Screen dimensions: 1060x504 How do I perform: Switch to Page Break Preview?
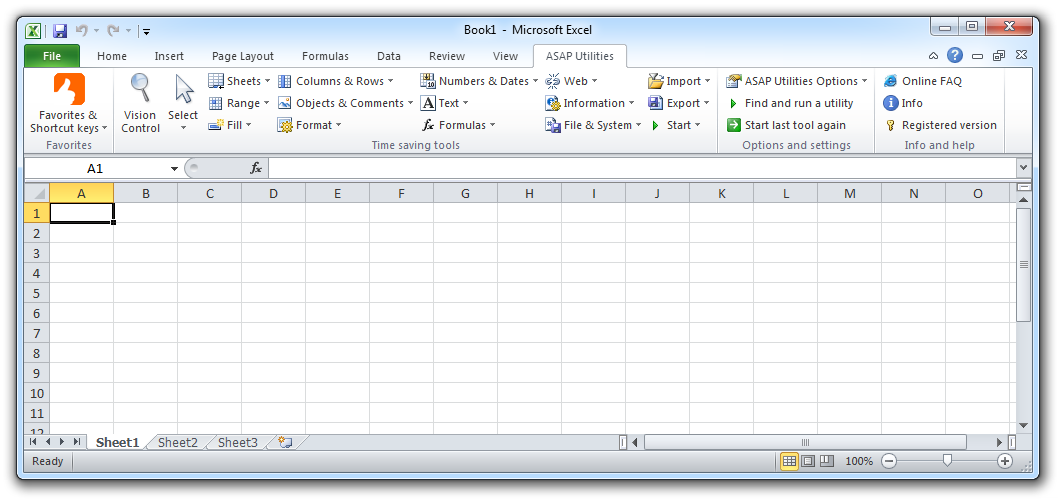(x=827, y=461)
